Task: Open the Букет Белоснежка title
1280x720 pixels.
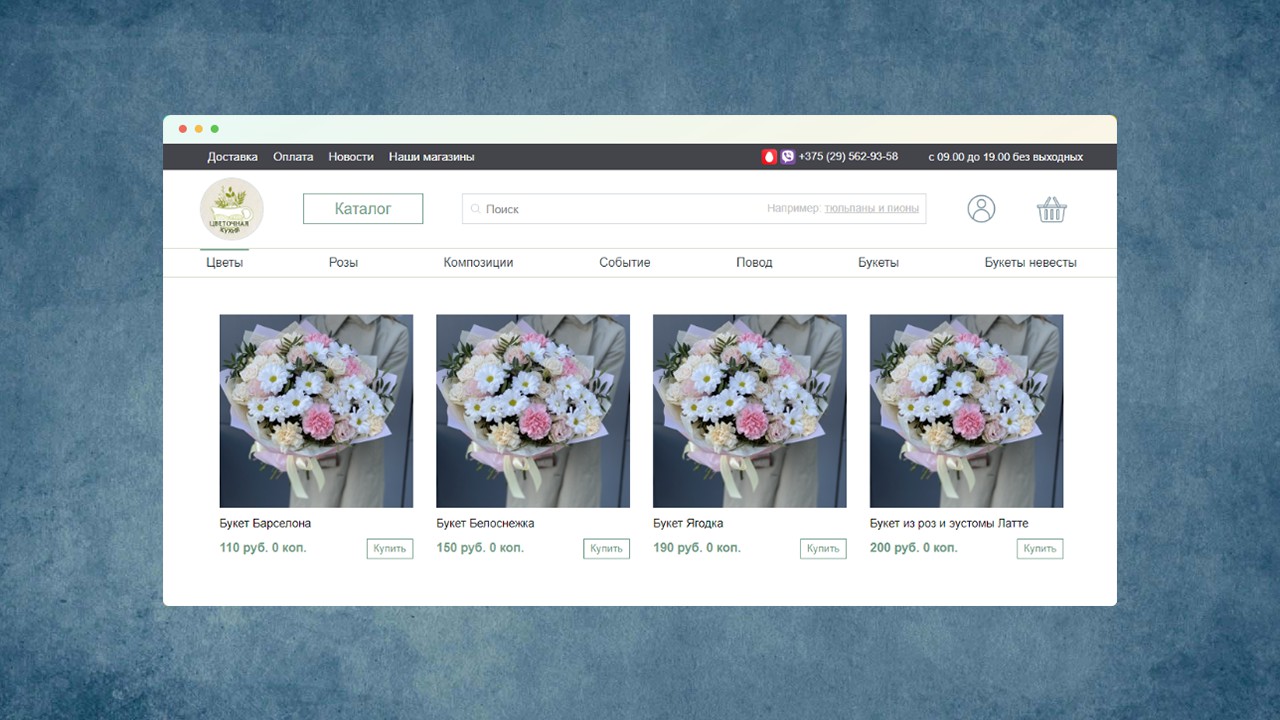Action: (x=485, y=523)
